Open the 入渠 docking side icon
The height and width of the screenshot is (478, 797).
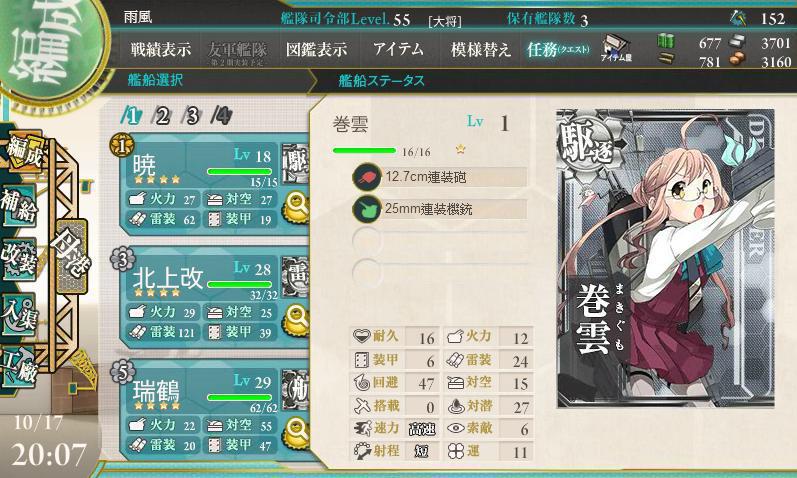(19, 314)
